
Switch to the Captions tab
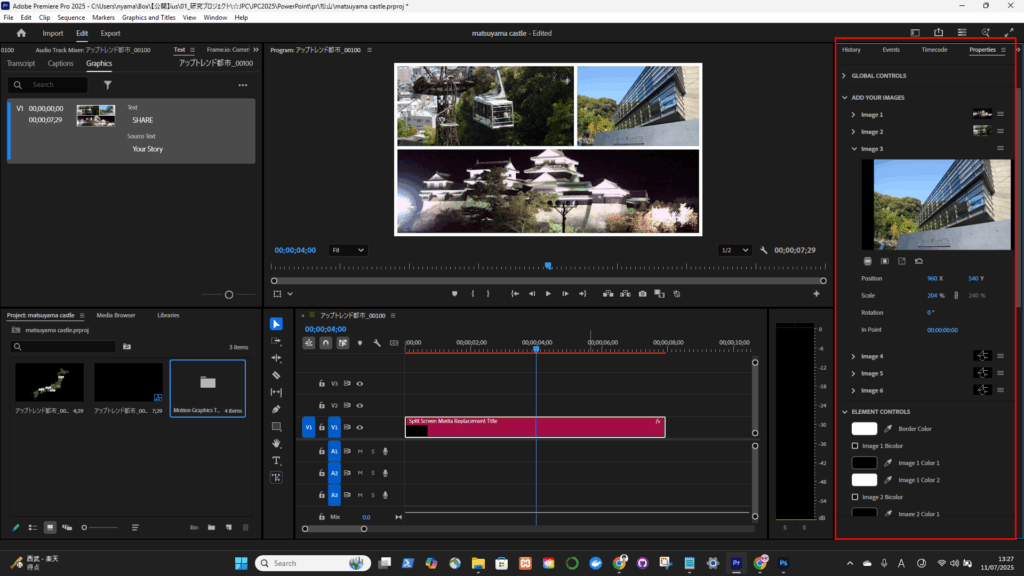pyautogui.click(x=60, y=63)
